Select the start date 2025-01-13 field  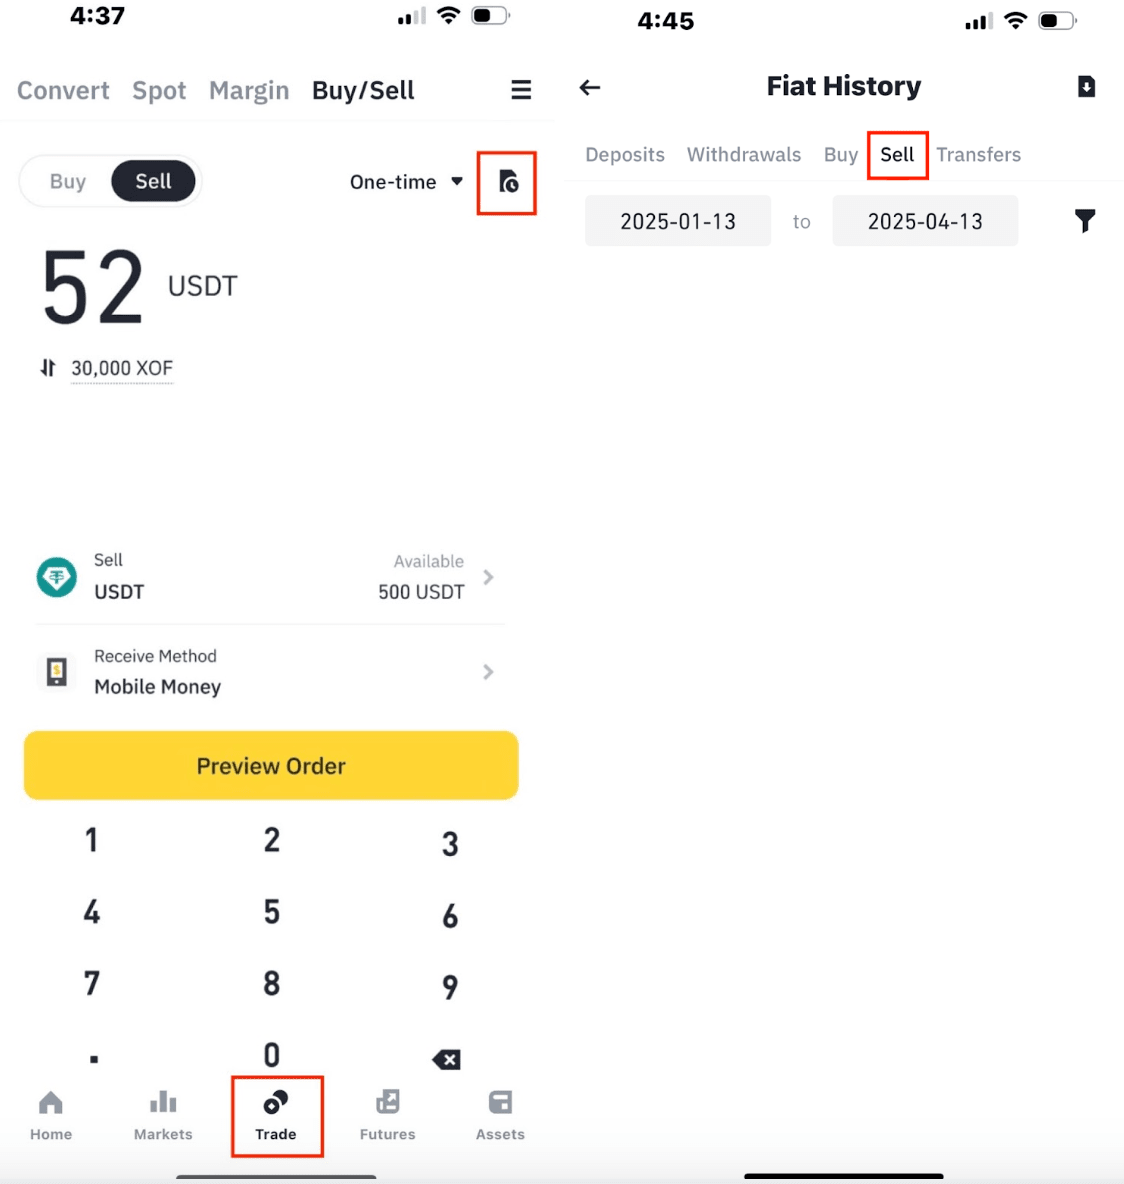678,221
